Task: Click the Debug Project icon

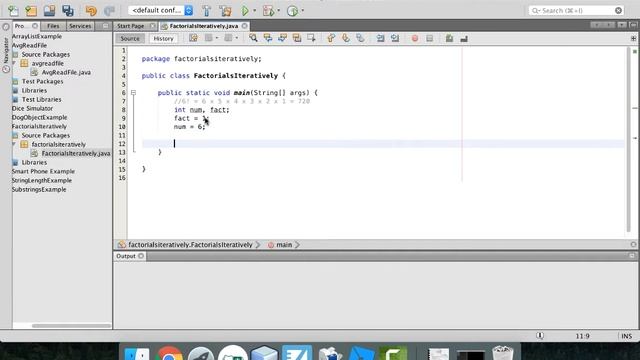Action: 268,11
